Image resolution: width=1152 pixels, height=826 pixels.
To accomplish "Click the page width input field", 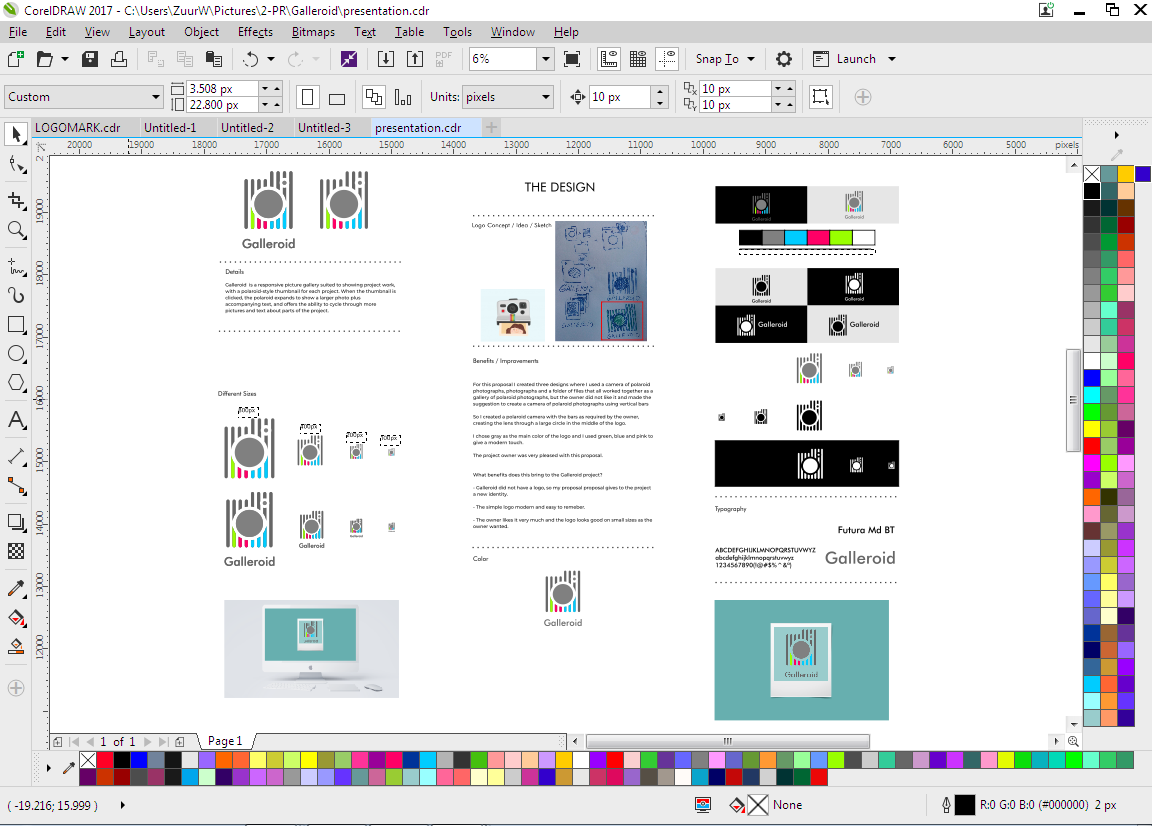I will coord(223,88).
